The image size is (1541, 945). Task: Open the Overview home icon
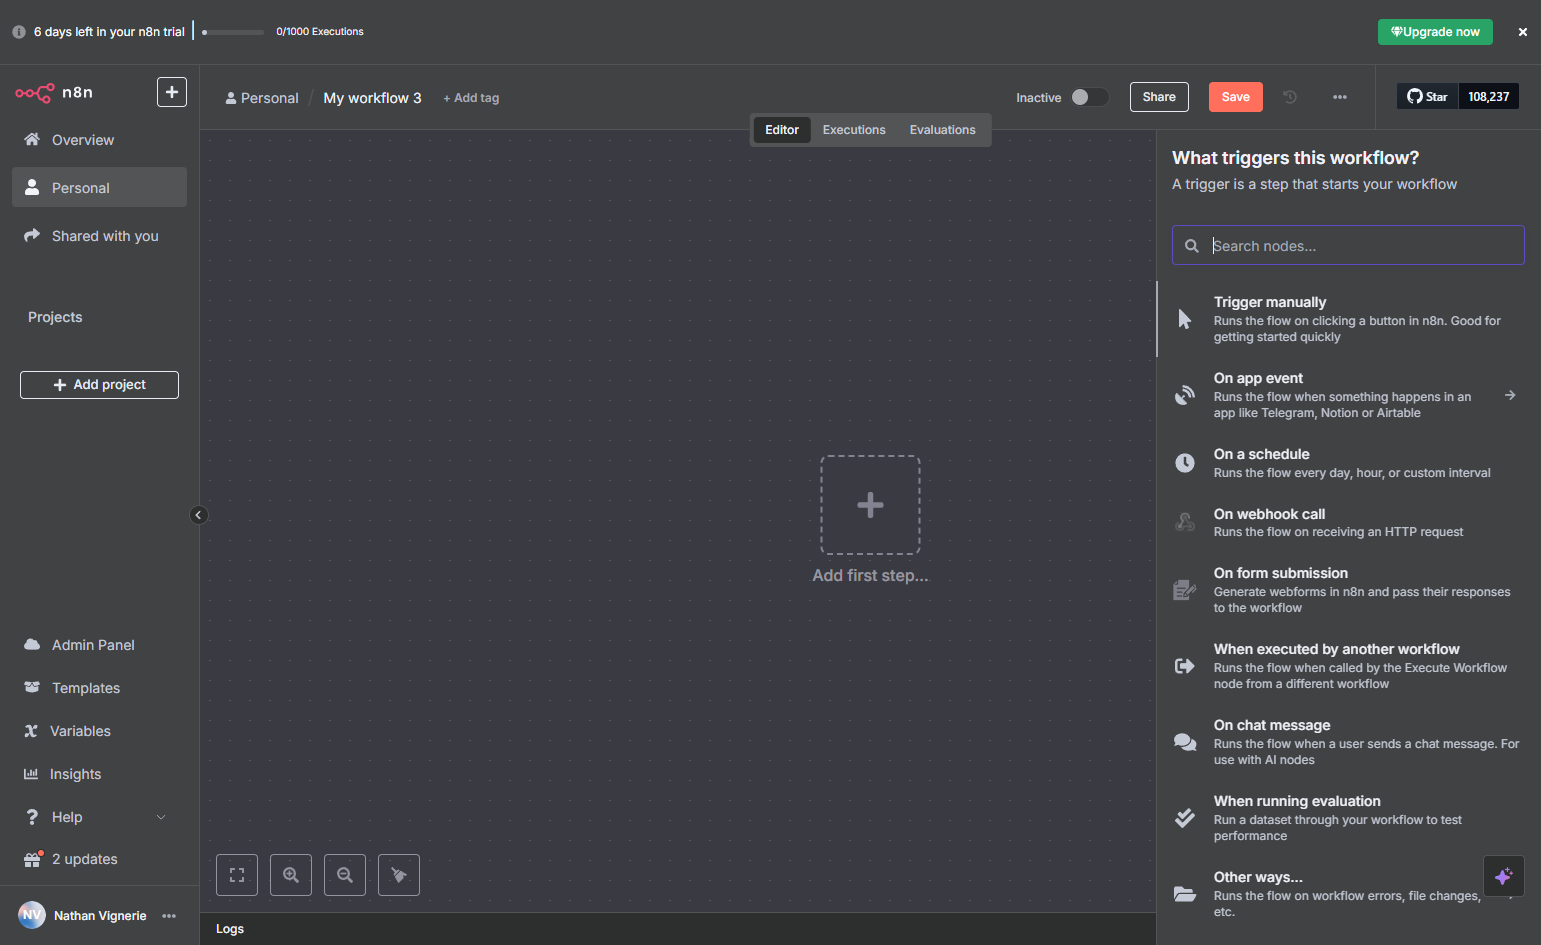[x=32, y=139]
